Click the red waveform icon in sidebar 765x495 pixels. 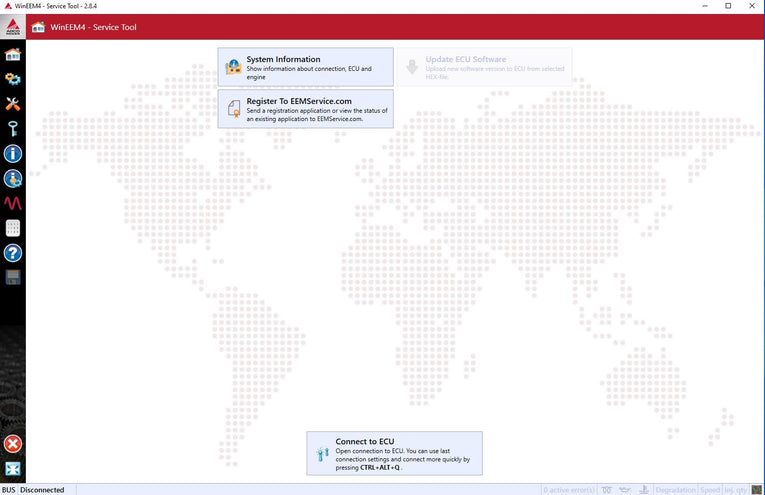[13, 203]
